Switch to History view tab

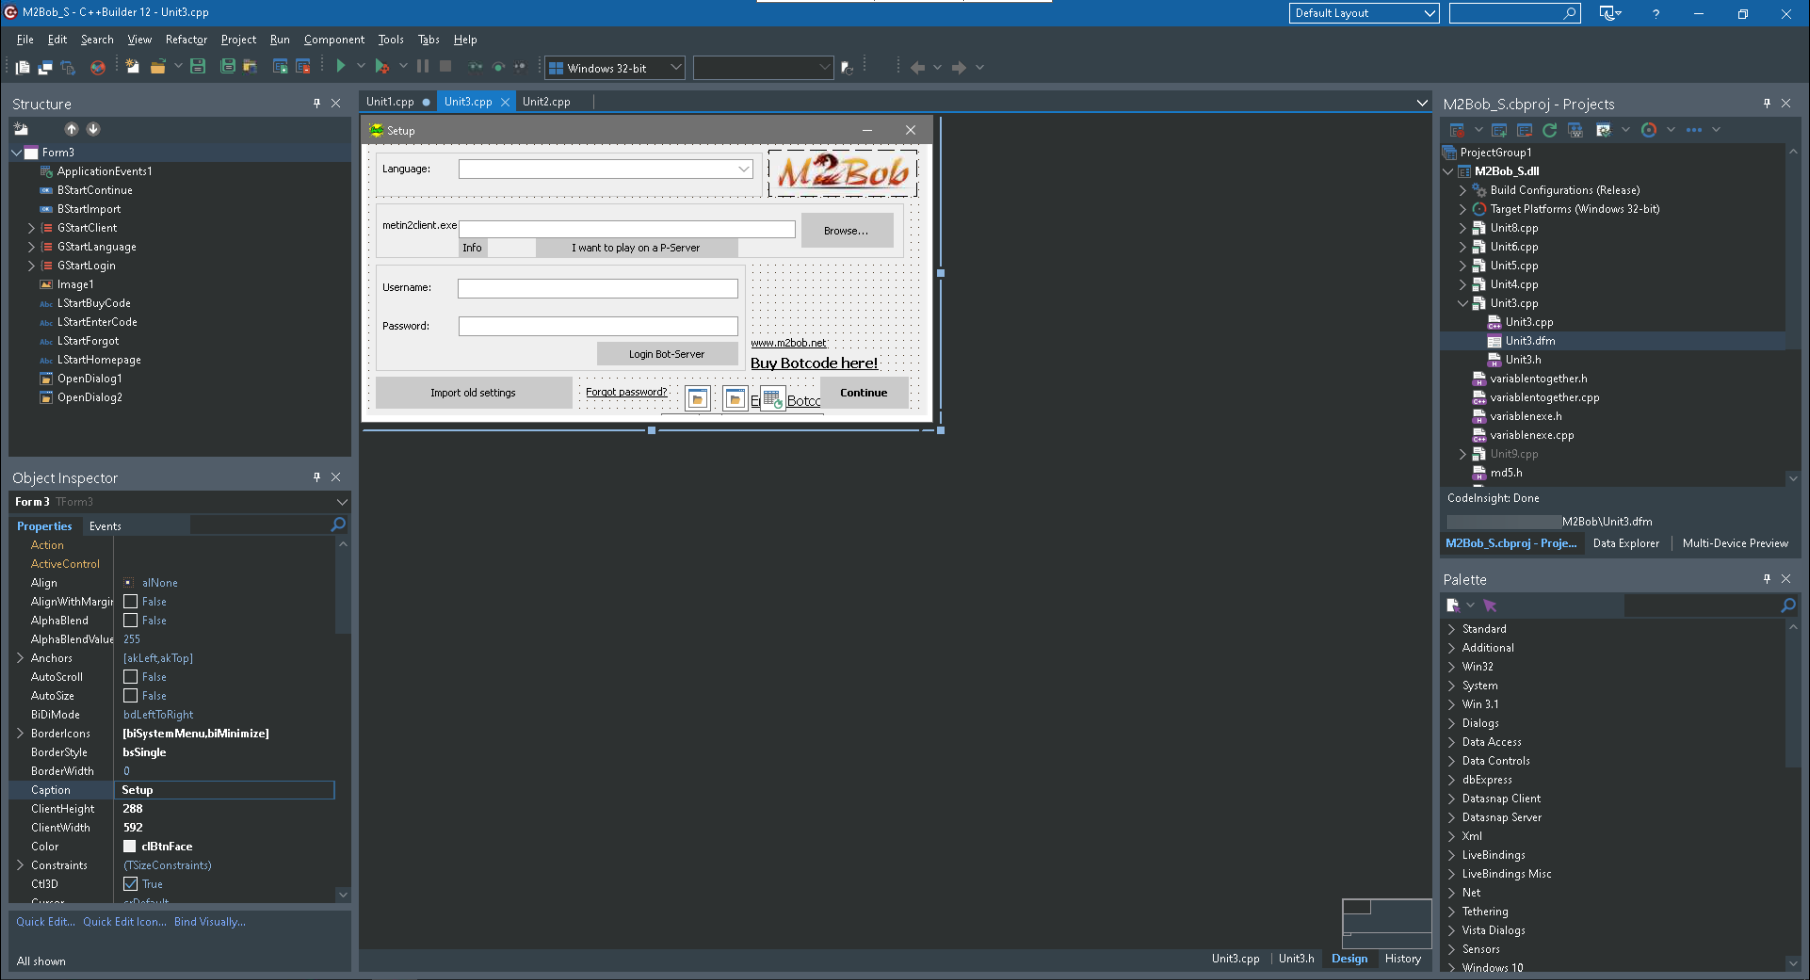1402,958
